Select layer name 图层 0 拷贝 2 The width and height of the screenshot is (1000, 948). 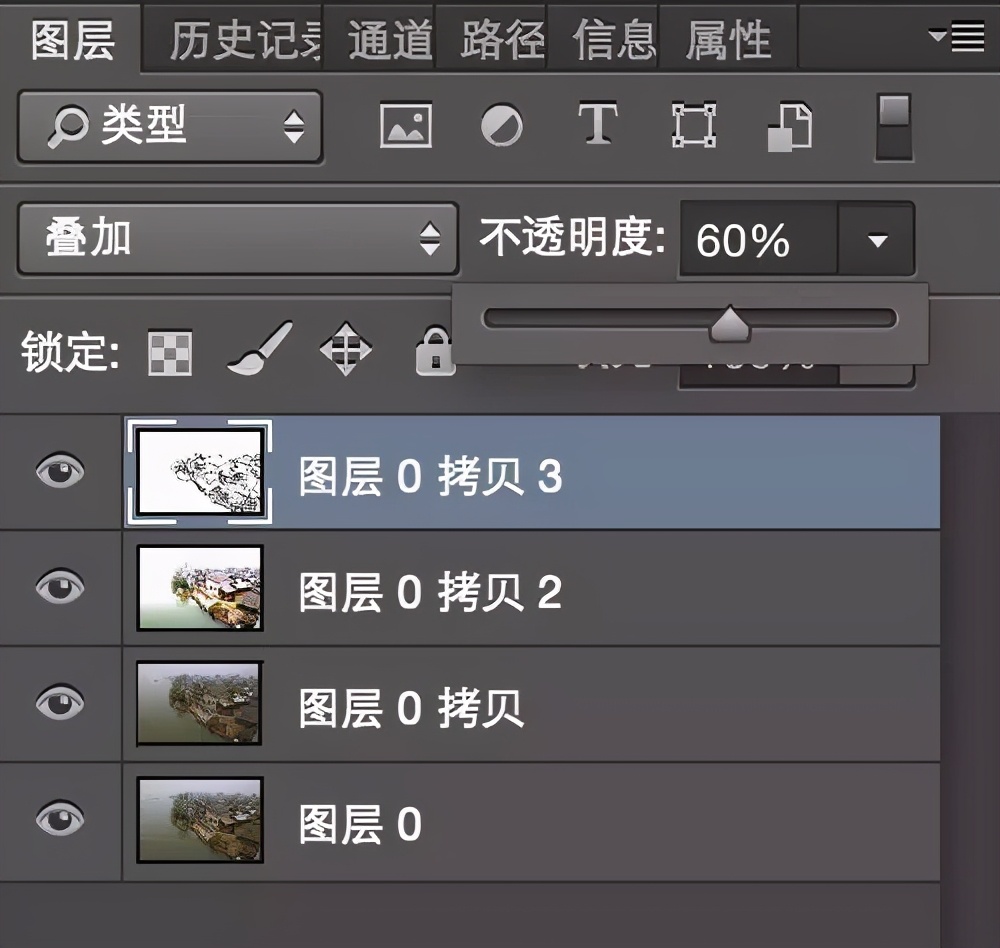click(x=430, y=592)
